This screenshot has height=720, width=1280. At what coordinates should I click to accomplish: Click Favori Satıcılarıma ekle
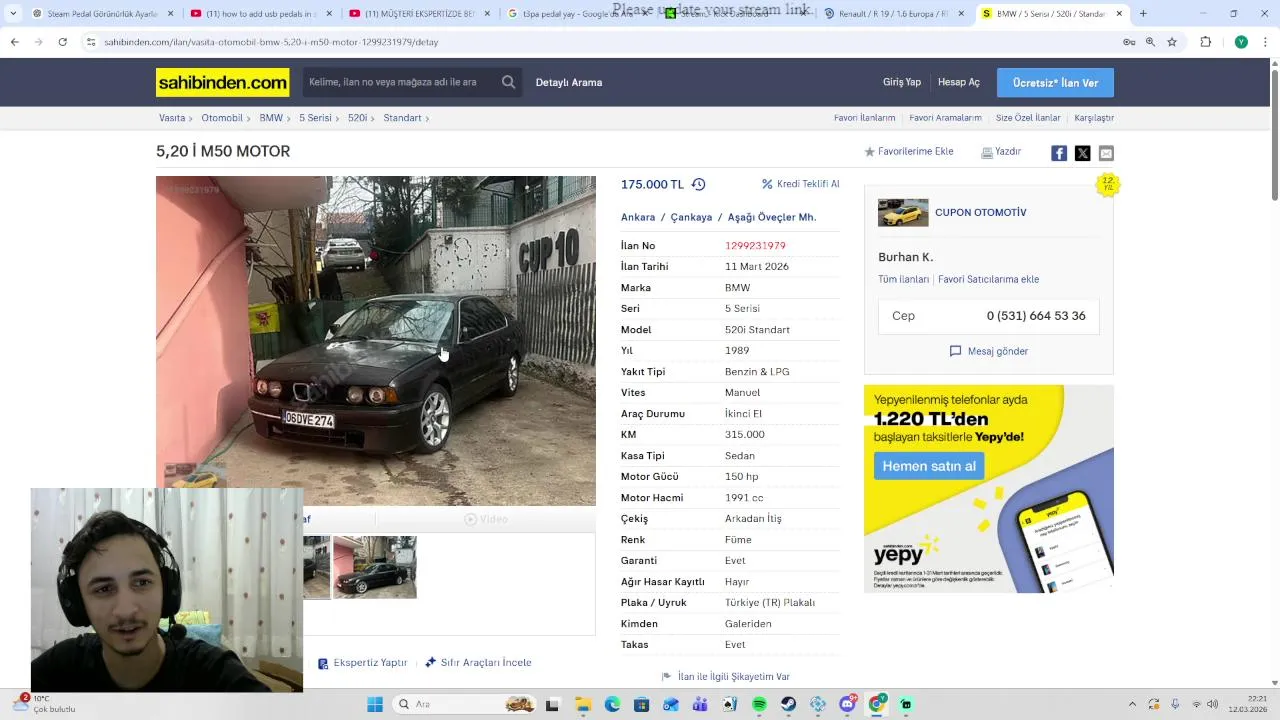[x=988, y=279]
